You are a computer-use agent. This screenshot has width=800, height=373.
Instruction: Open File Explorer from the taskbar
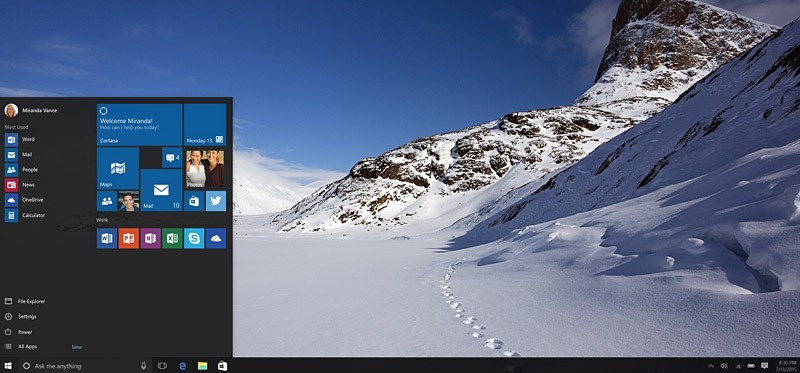203,366
